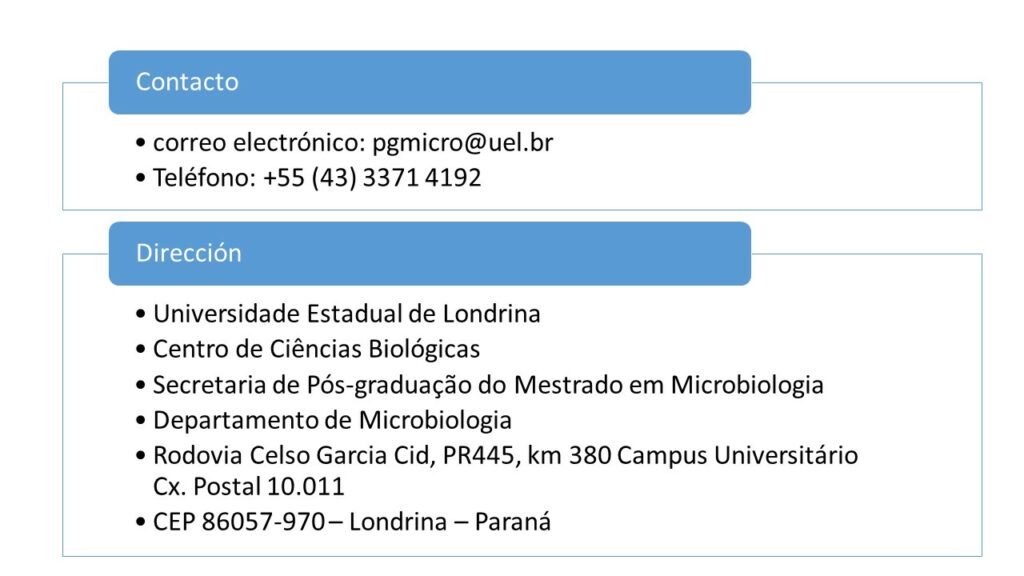Click 'Universidade Estadual de Londrina' line

pyautogui.click(x=346, y=314)
